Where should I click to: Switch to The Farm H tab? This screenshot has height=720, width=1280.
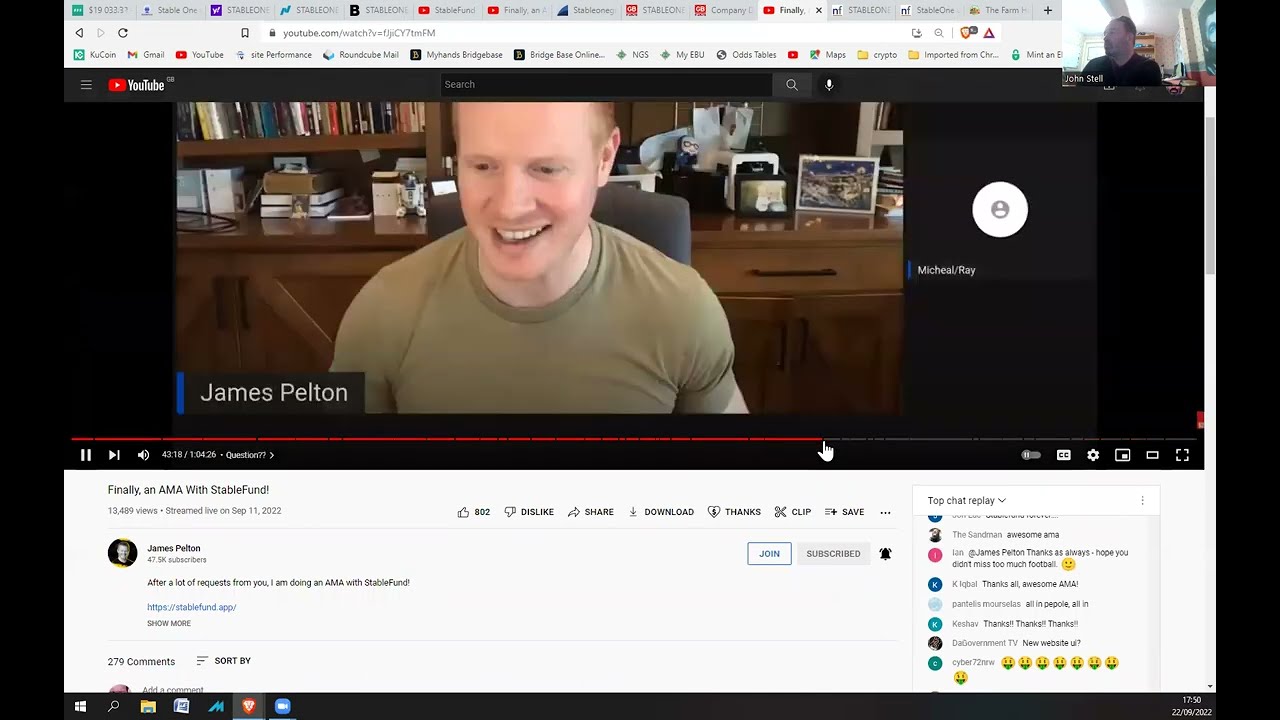[x=999, y=10]
